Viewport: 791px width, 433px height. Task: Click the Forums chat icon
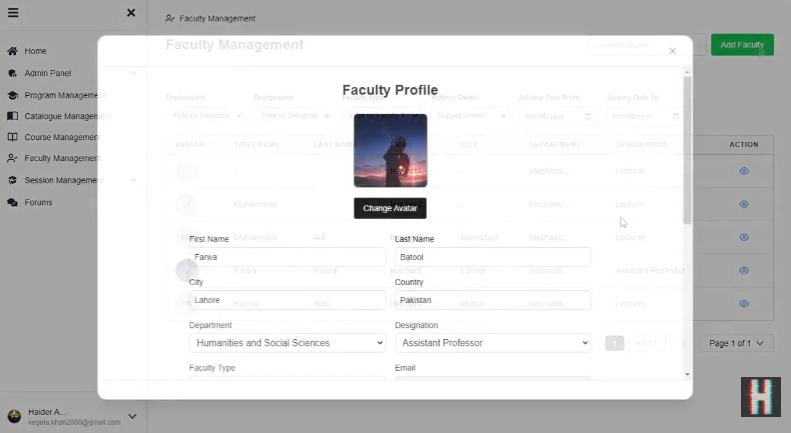[x=12, y=202]
